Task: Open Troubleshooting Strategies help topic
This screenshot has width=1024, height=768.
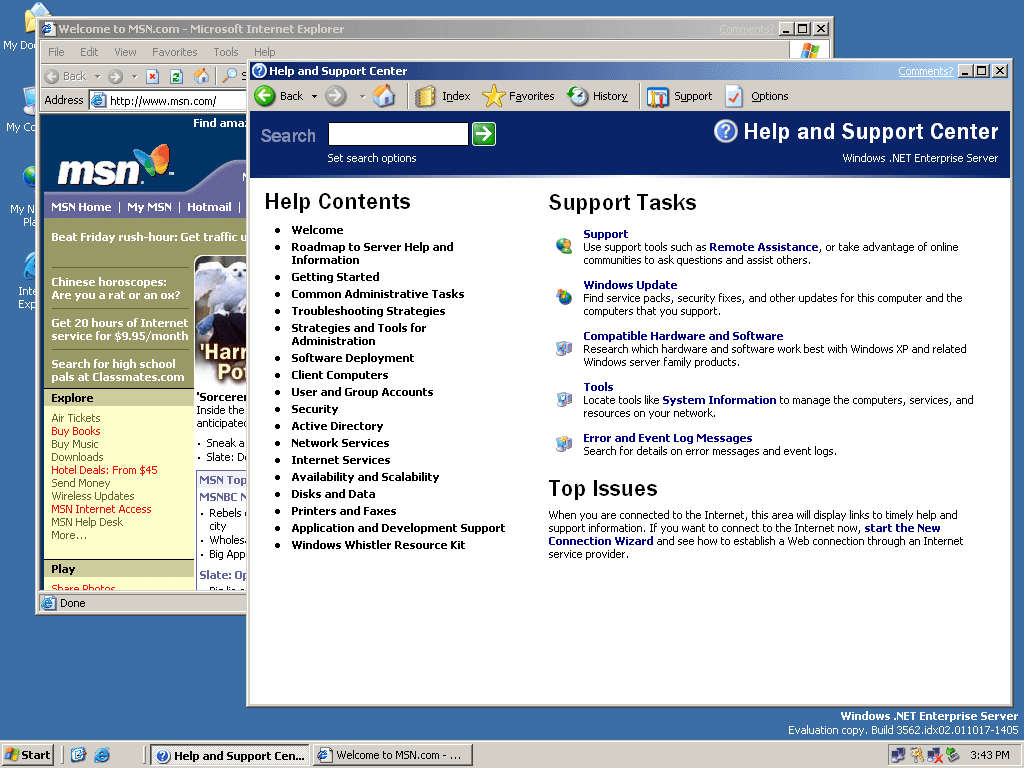Action: [x=368, y=311]
